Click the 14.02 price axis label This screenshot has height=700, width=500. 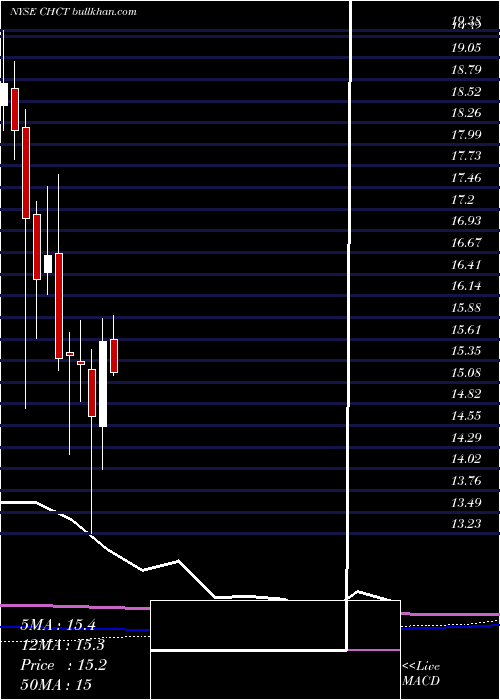tap(466, 459)
